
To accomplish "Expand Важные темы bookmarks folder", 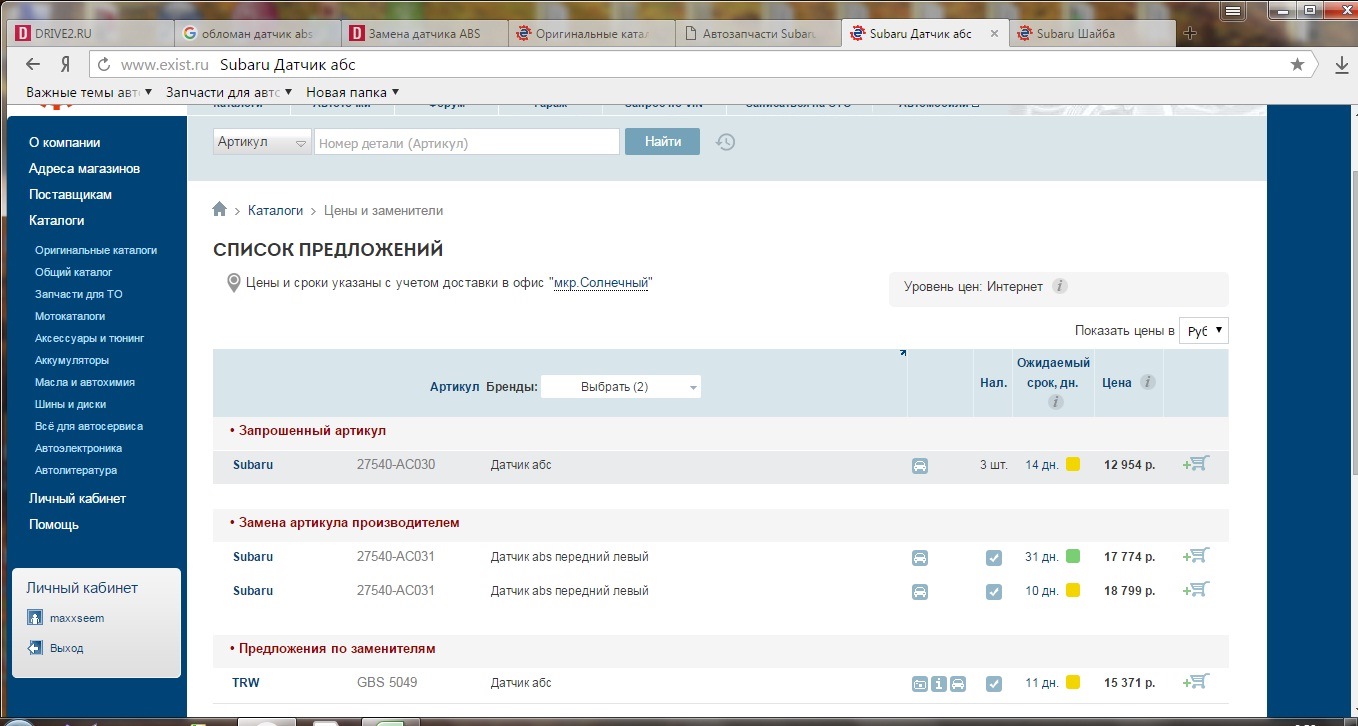I will pos(89,92).
